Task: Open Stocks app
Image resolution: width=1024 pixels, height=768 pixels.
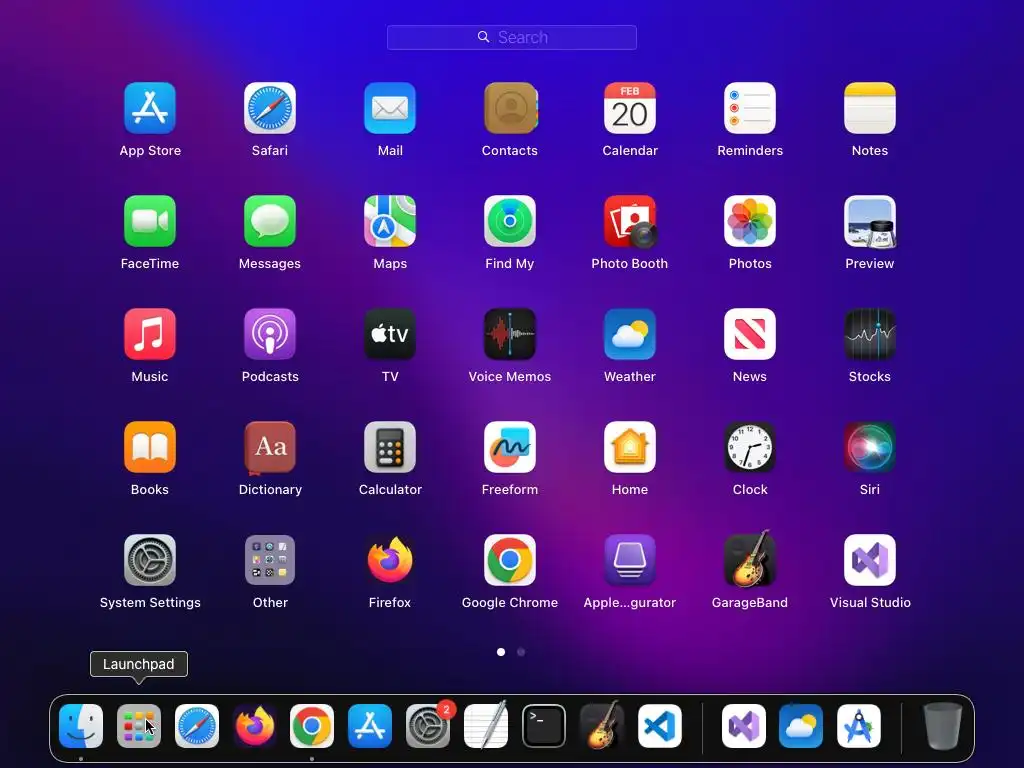Action: pyautogui.click(x=870, y=334)
